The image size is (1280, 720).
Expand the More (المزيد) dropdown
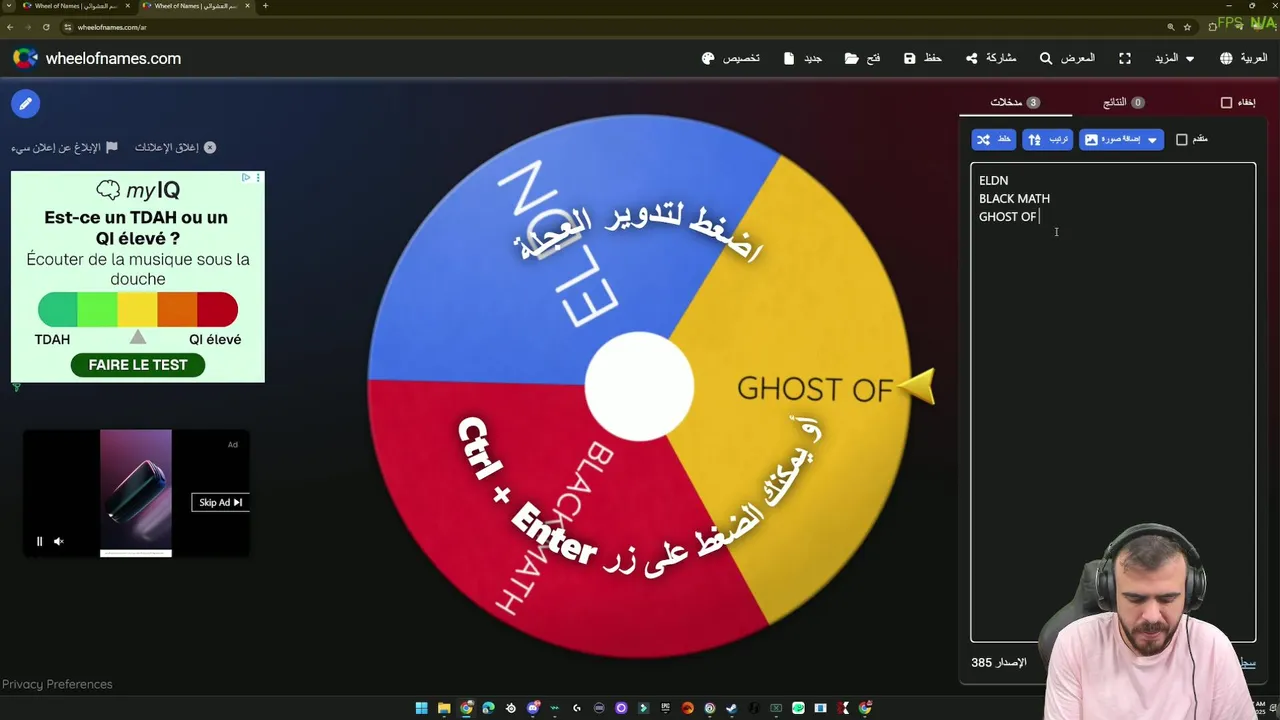(x=1175, y=58)
